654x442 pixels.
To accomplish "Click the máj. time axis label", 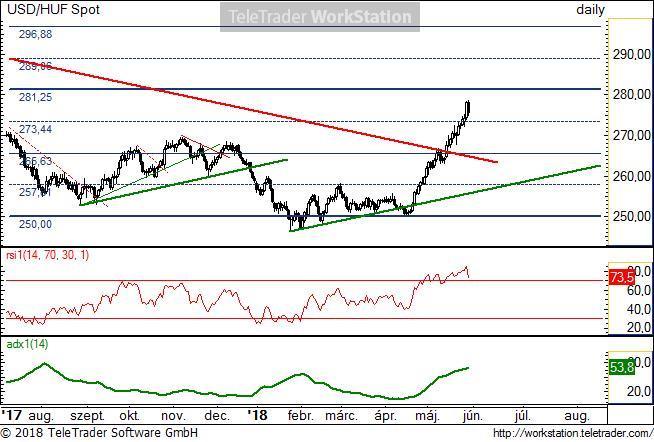I will (x=428, y=416).
